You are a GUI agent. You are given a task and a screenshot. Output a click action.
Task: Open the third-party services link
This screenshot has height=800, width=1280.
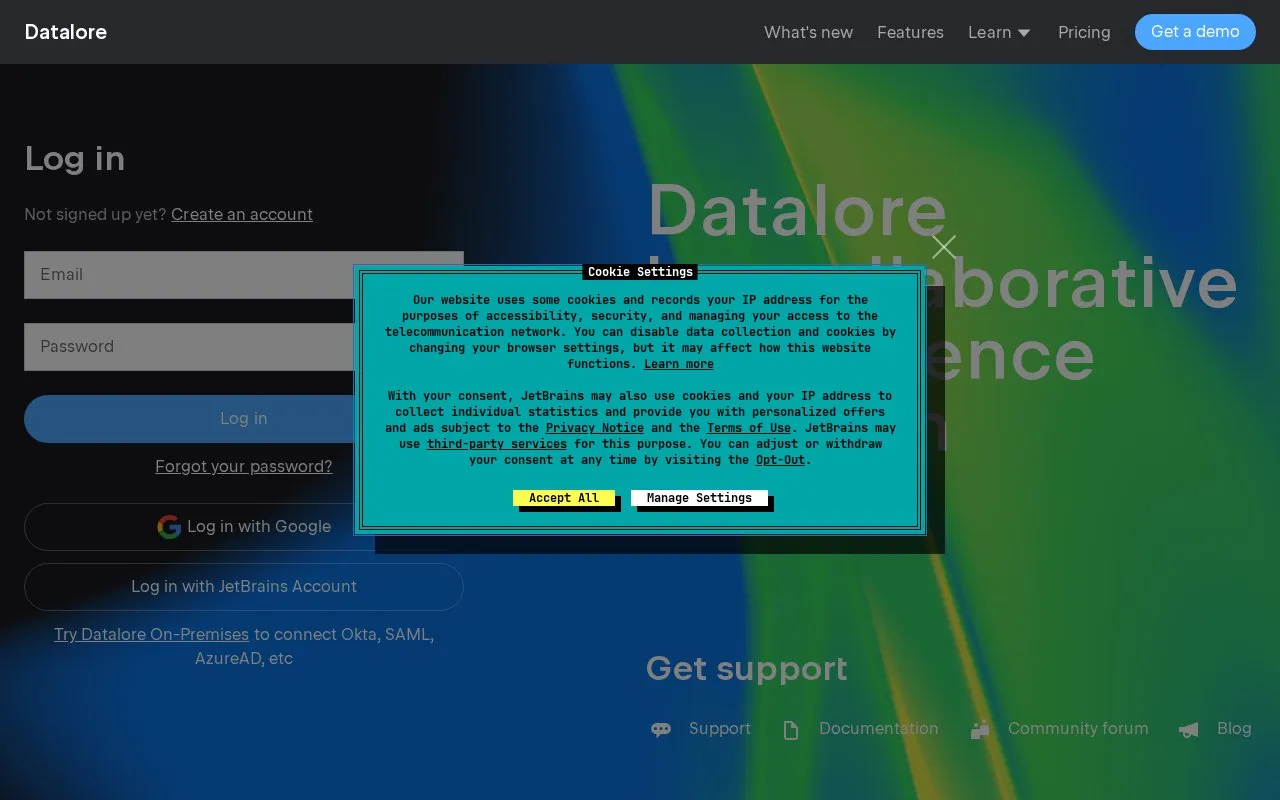[x=497, y=444]
